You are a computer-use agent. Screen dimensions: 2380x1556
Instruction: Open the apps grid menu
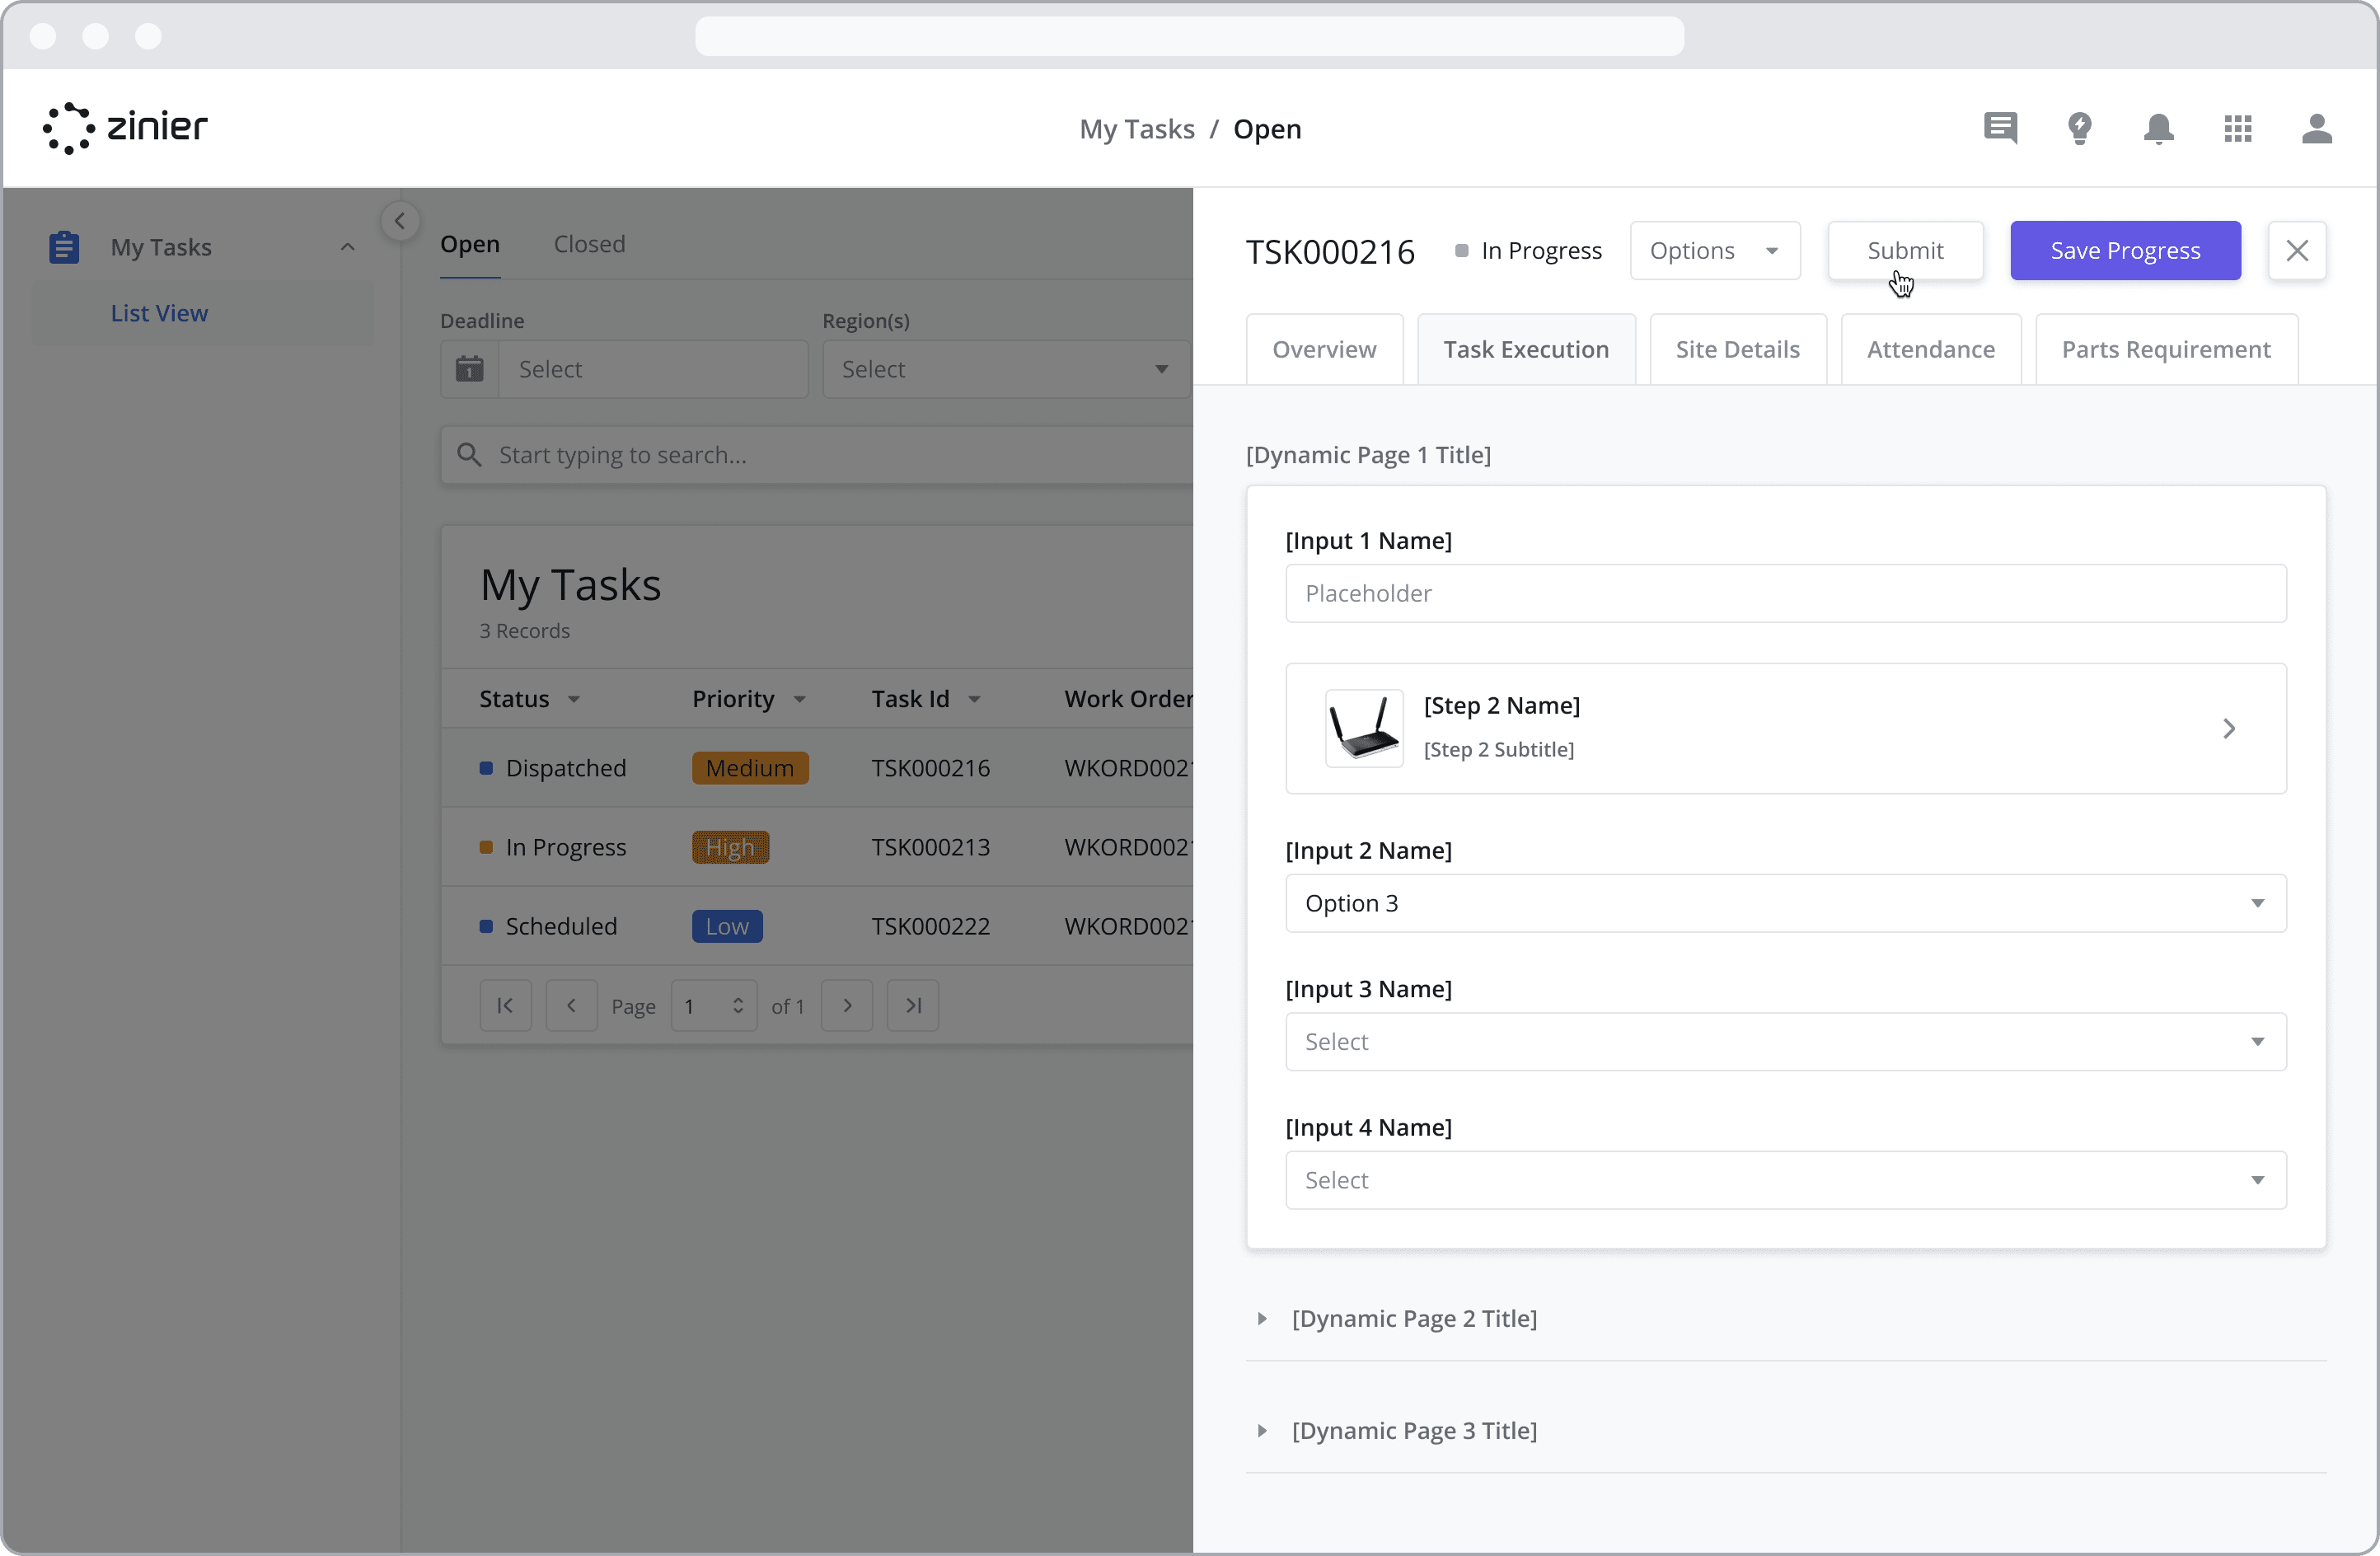pyautogui.click(x=2238, y=128)
